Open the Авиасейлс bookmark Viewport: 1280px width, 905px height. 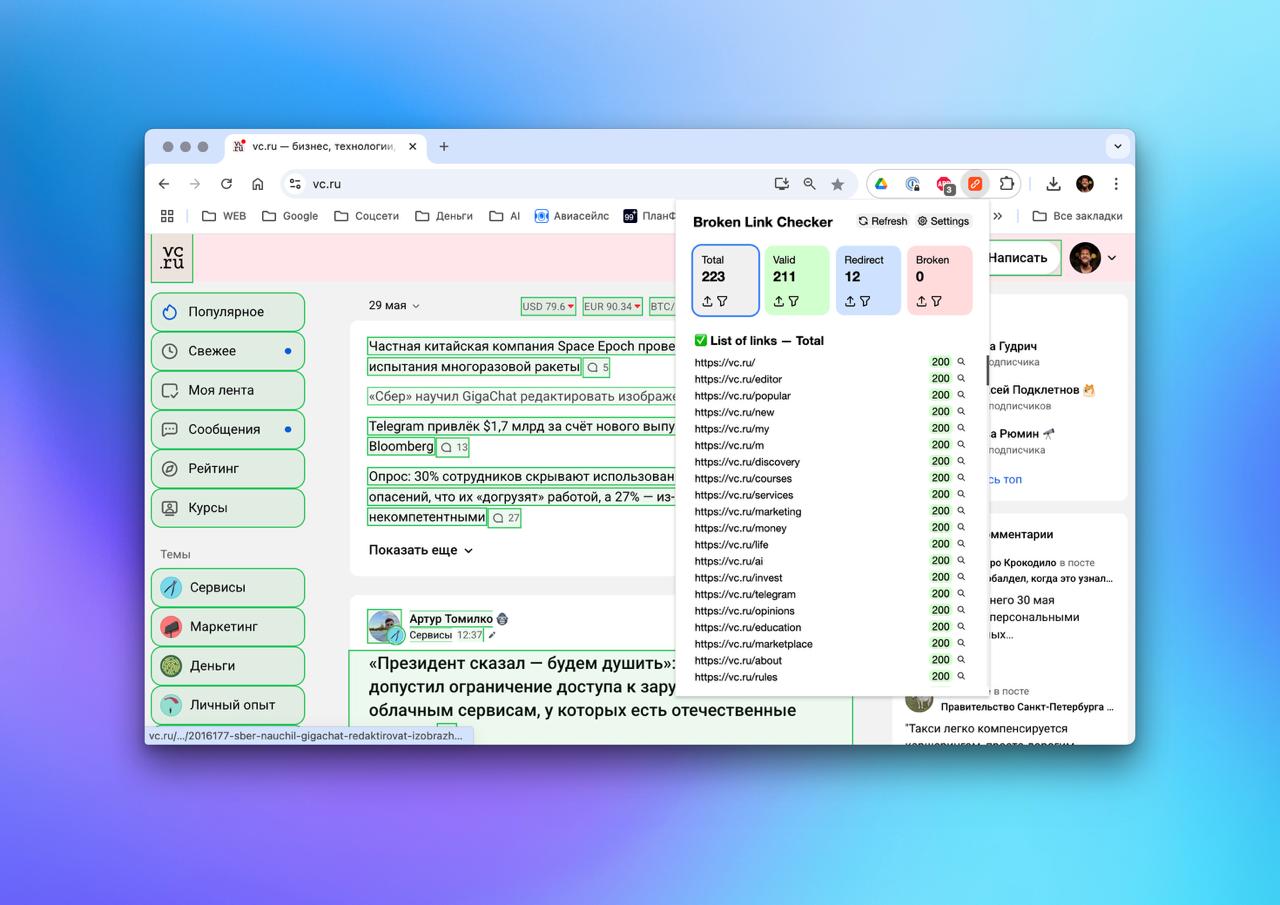(x=571, y=215)
